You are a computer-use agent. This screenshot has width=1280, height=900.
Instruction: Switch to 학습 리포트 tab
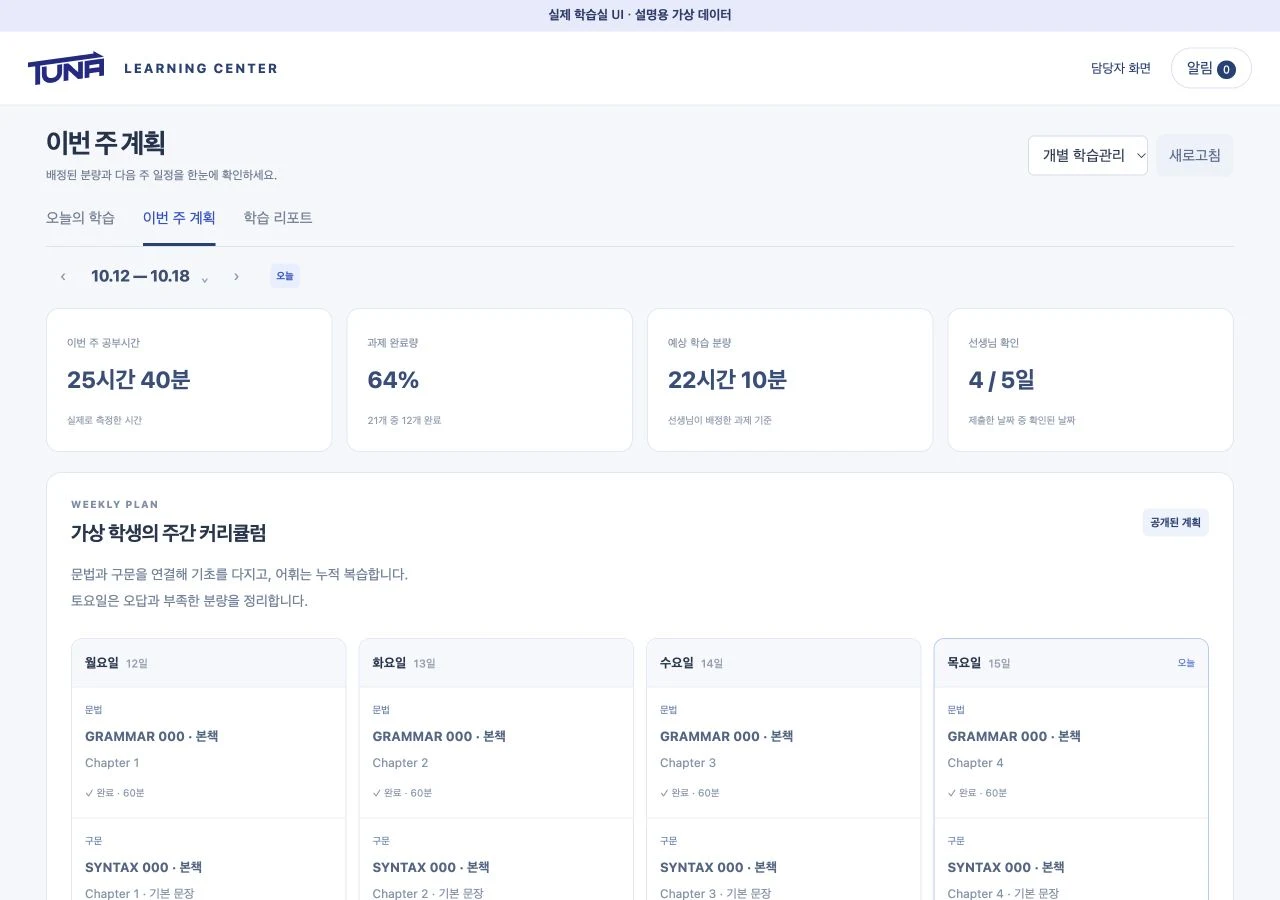(278, 218)
